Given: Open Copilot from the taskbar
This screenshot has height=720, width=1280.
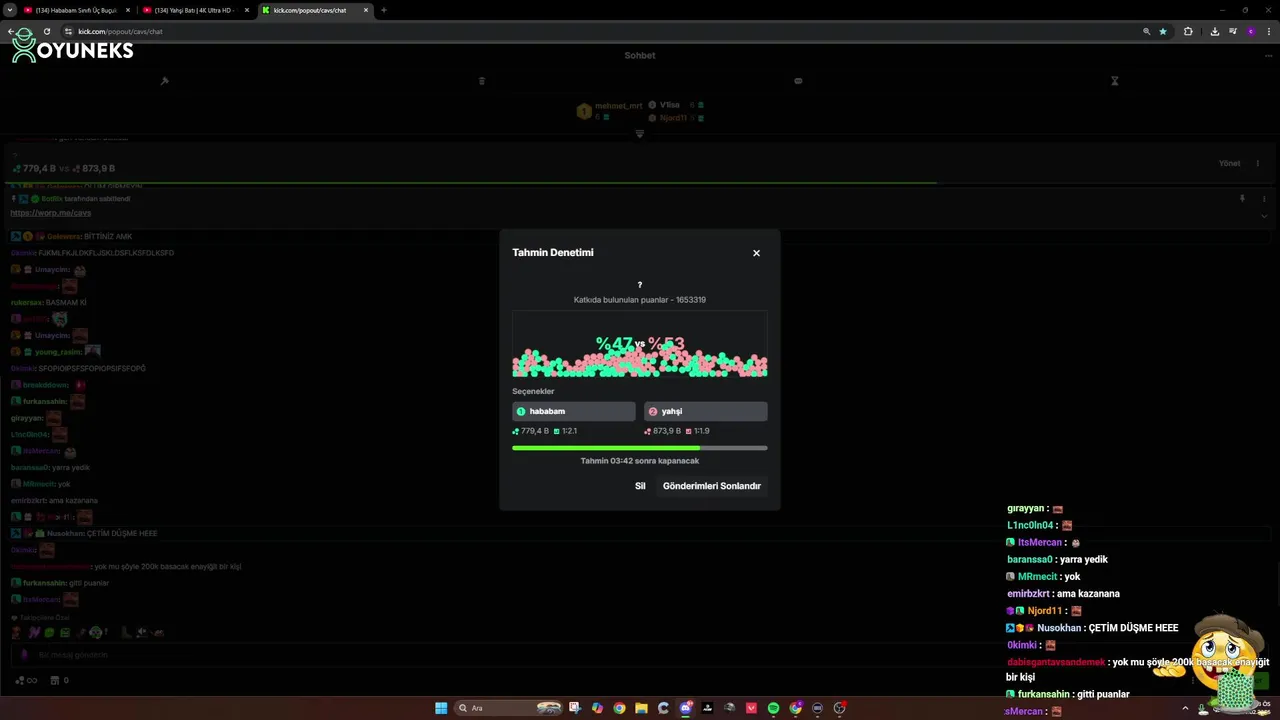Looking at the screenshot, I should point(597,708).
